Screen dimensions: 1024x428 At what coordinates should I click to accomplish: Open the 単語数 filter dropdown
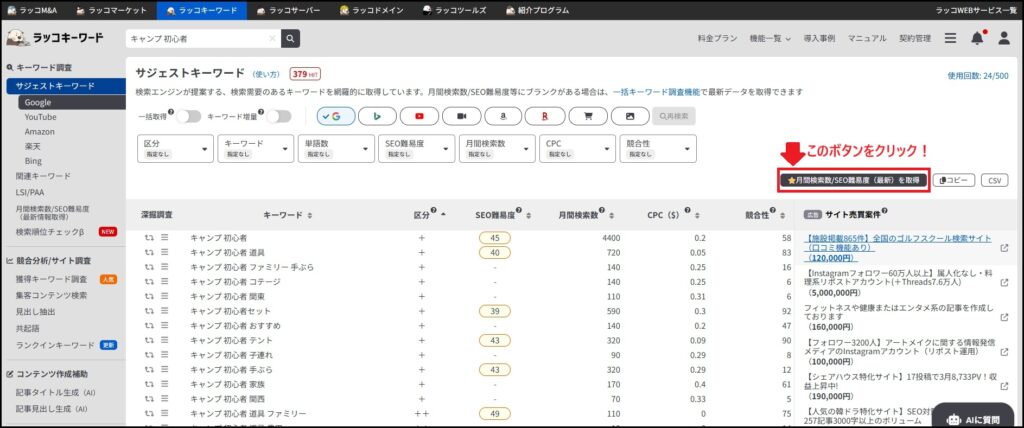pyautogui.click(x=336, y=148)
